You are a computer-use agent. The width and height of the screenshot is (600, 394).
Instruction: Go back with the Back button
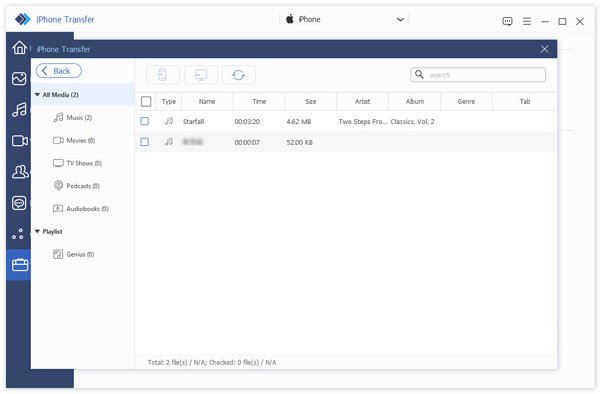pos(59,71)
